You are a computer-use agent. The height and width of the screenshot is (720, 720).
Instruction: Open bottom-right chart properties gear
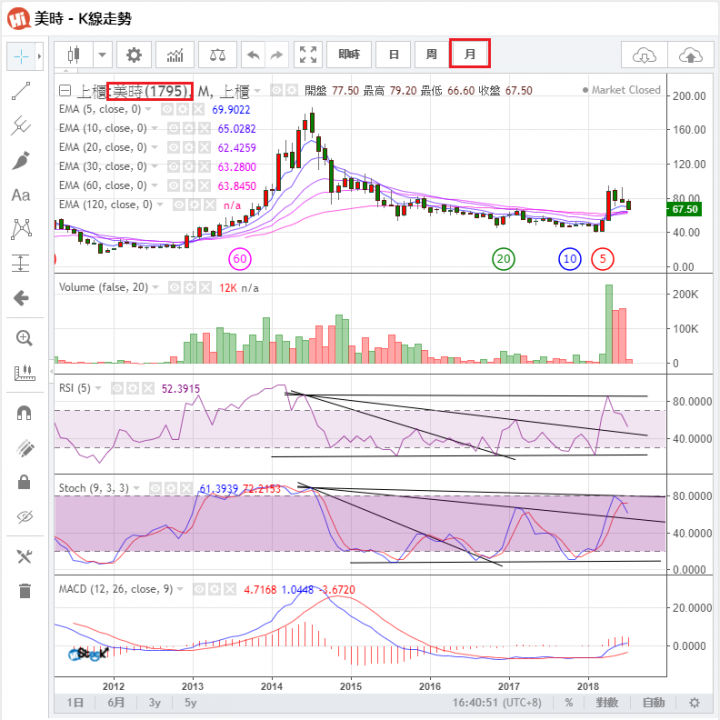[694, 703]
